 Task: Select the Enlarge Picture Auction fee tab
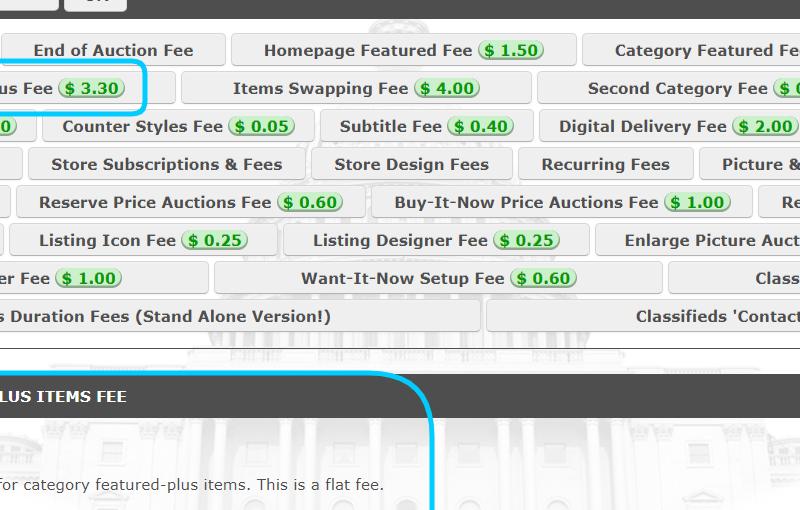(x=698, y=240)
